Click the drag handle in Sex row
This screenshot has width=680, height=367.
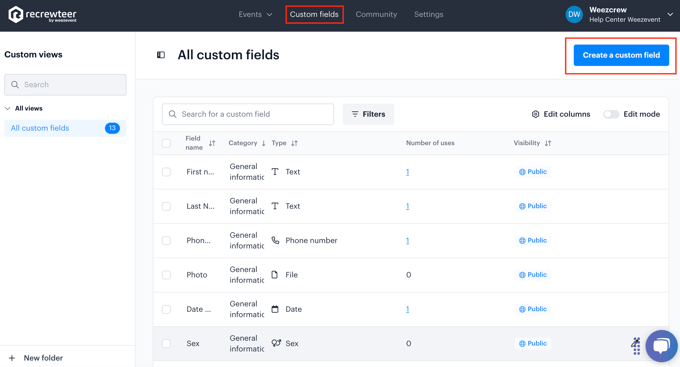coord(636,346)
